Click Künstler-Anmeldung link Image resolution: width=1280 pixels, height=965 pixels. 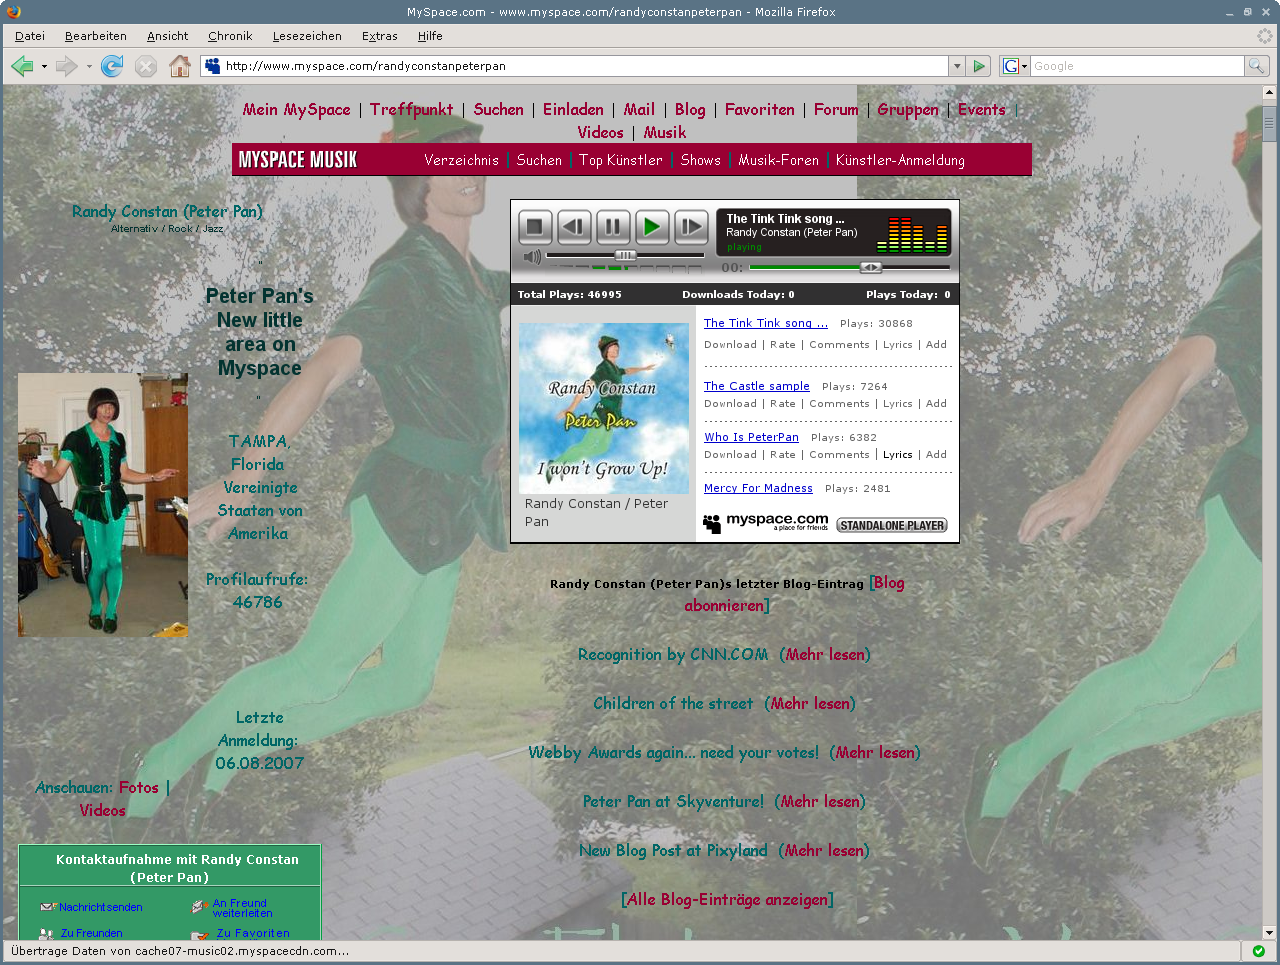(900, 160)
